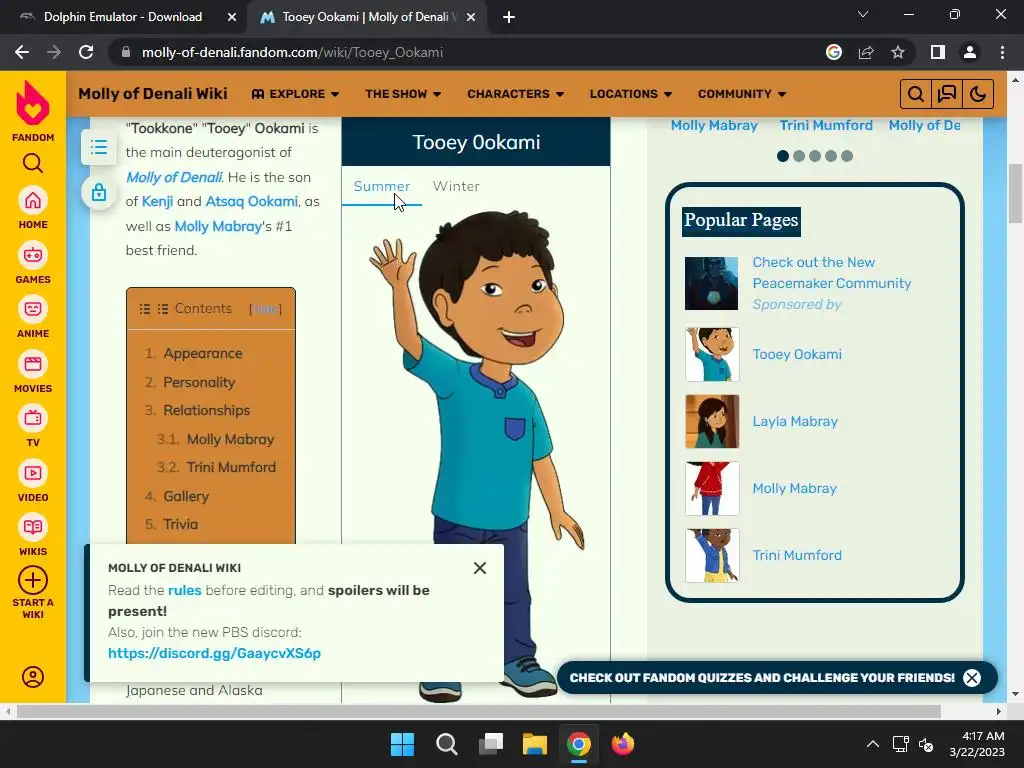Expand the Community menu

pyautogui.click(x=742, y=94)
